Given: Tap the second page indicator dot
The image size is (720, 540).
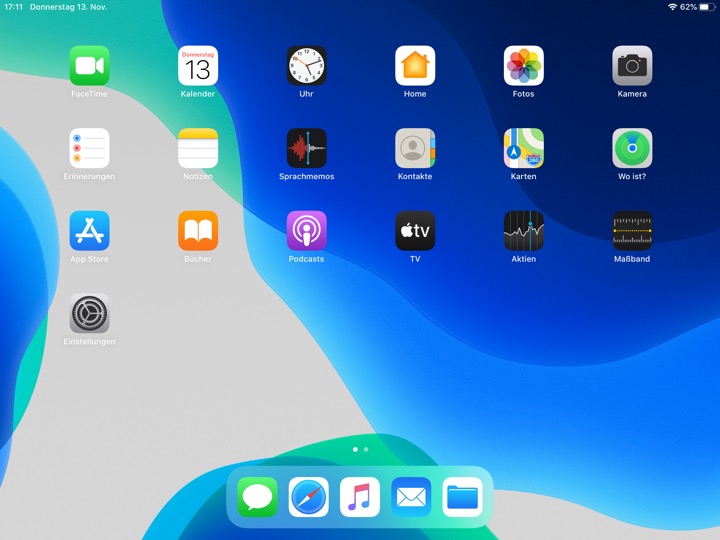Looking at the screenshot, I should (x=366, y=450).
